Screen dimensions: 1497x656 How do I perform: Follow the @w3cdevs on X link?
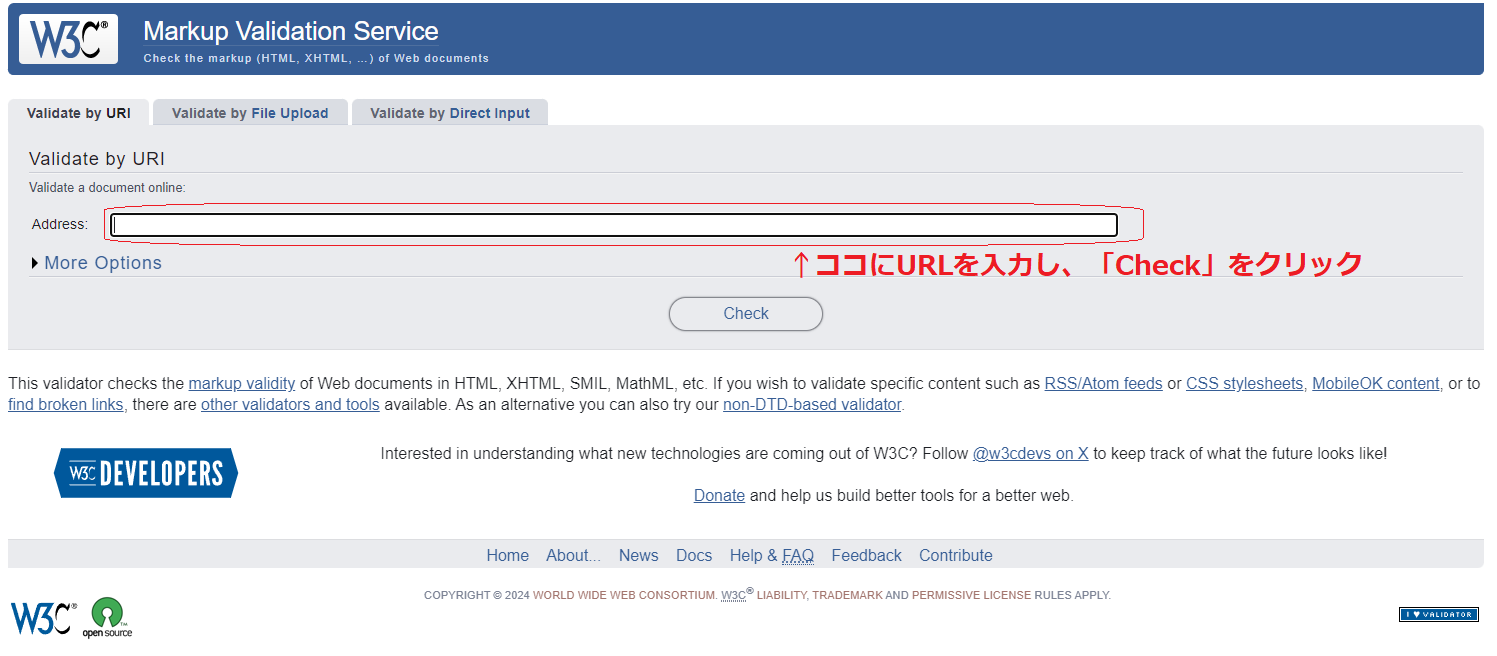click(x=1030, y=453)
